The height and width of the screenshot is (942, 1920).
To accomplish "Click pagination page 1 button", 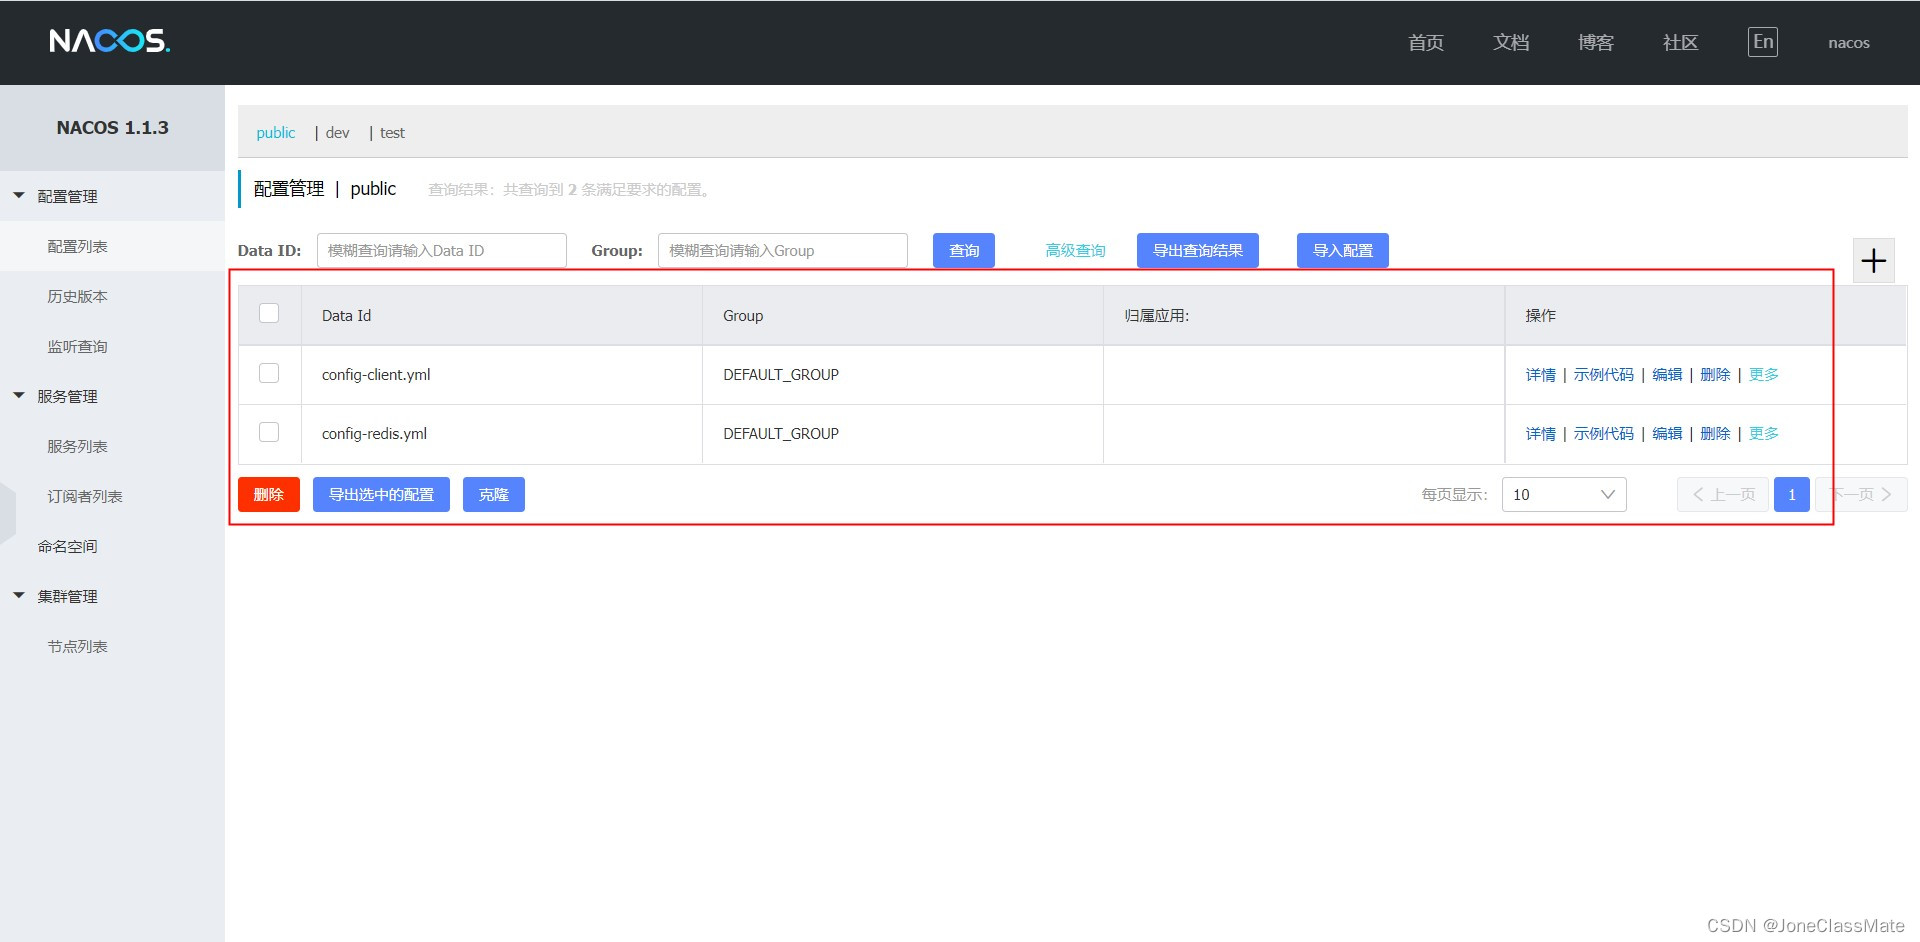I will (x=1791, y=495).
